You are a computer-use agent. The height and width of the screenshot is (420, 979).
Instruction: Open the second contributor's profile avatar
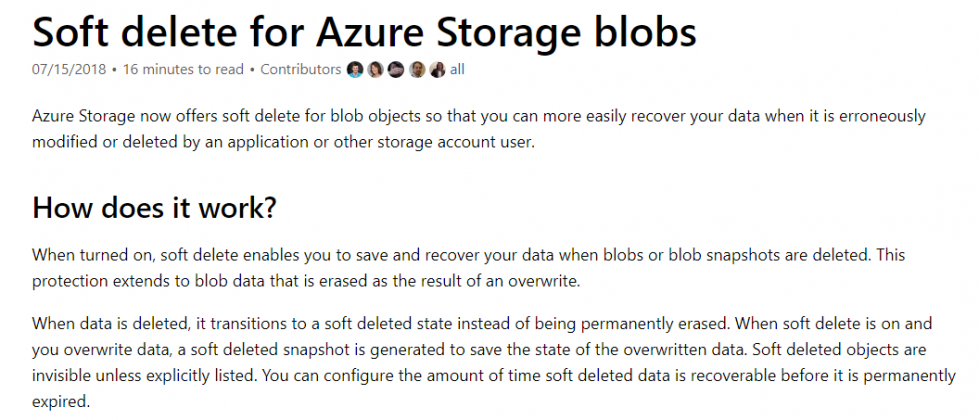(x=374, y=70)
